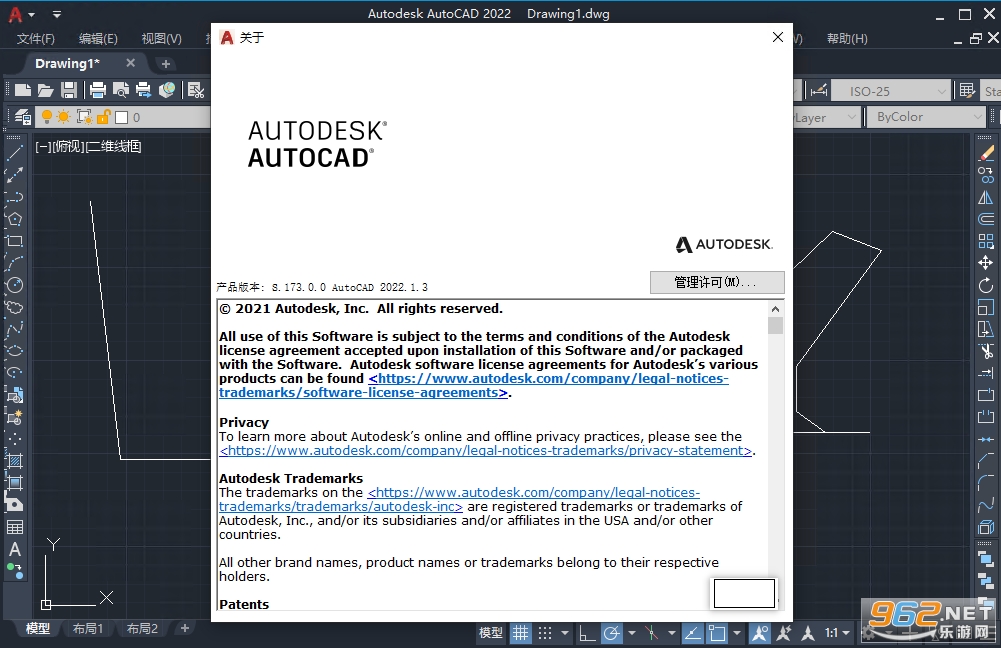Click the 管理许可(M)... button
This screenshot has height=648, width=1001.
[717, 282]
